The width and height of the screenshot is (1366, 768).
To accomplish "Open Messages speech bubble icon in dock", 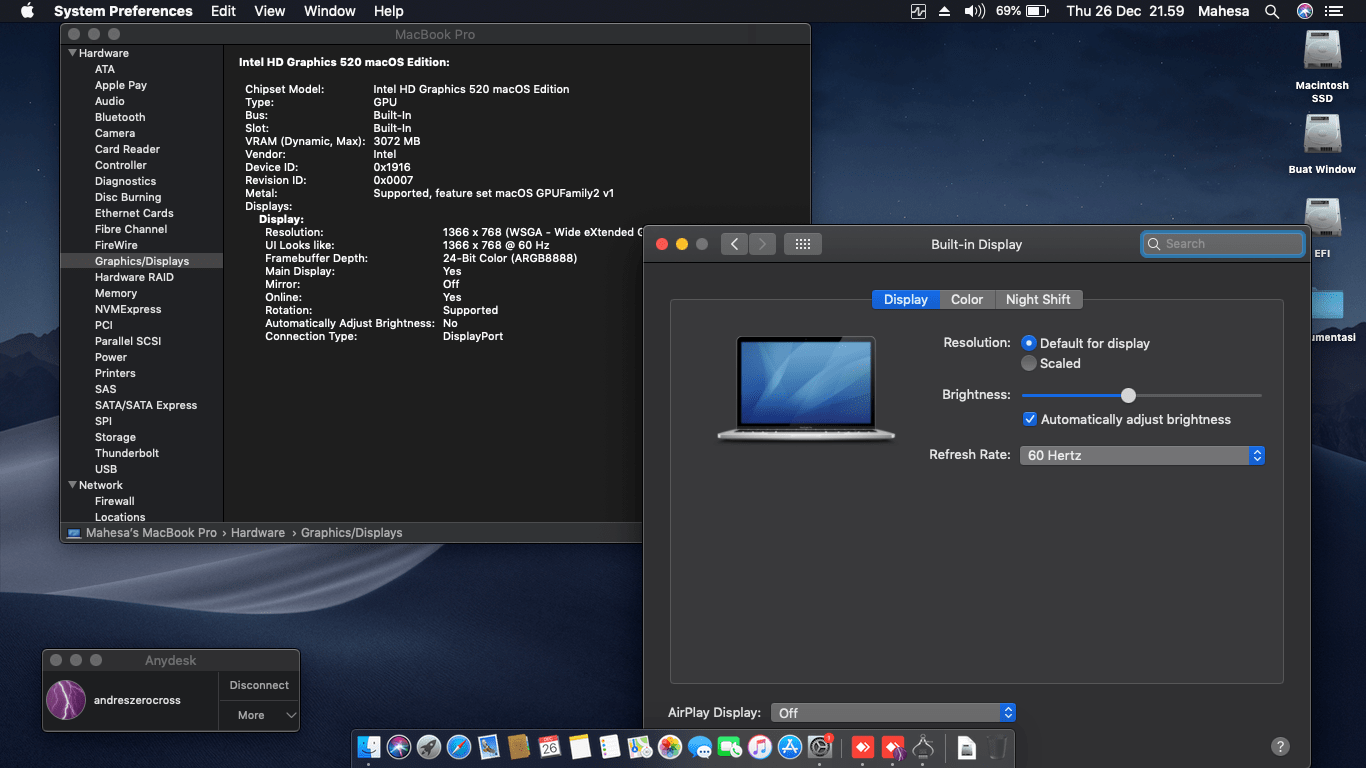I will [x=700, y=746].
